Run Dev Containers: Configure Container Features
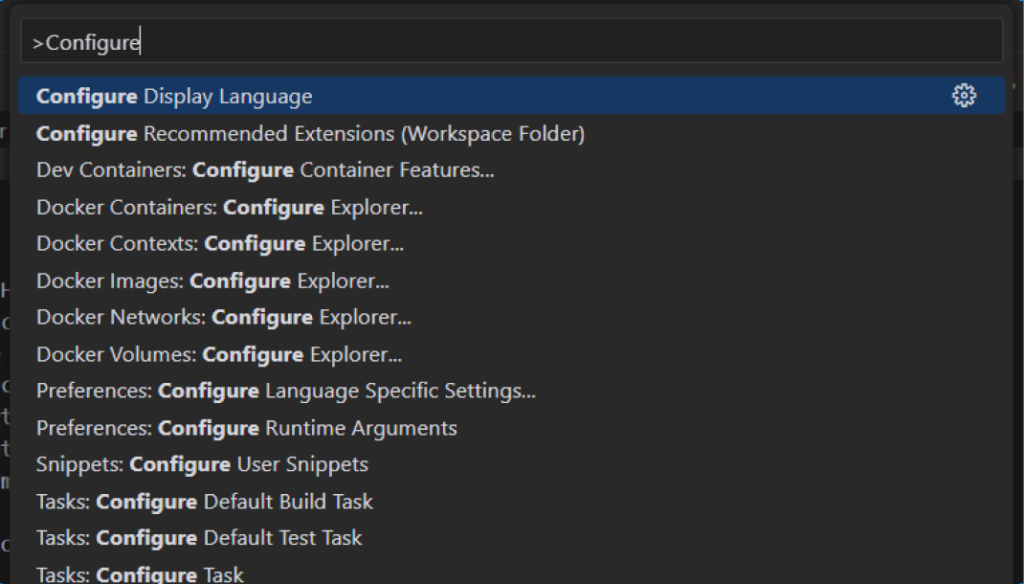 click(x=265, y=171)
